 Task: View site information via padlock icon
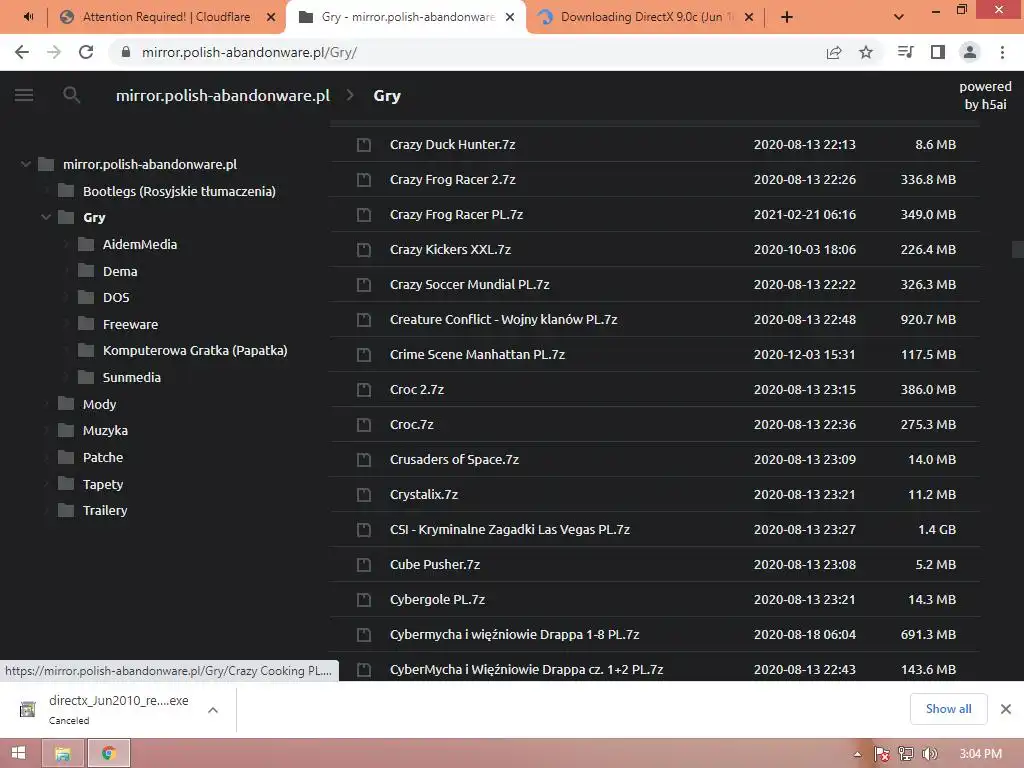coord(126,52)
